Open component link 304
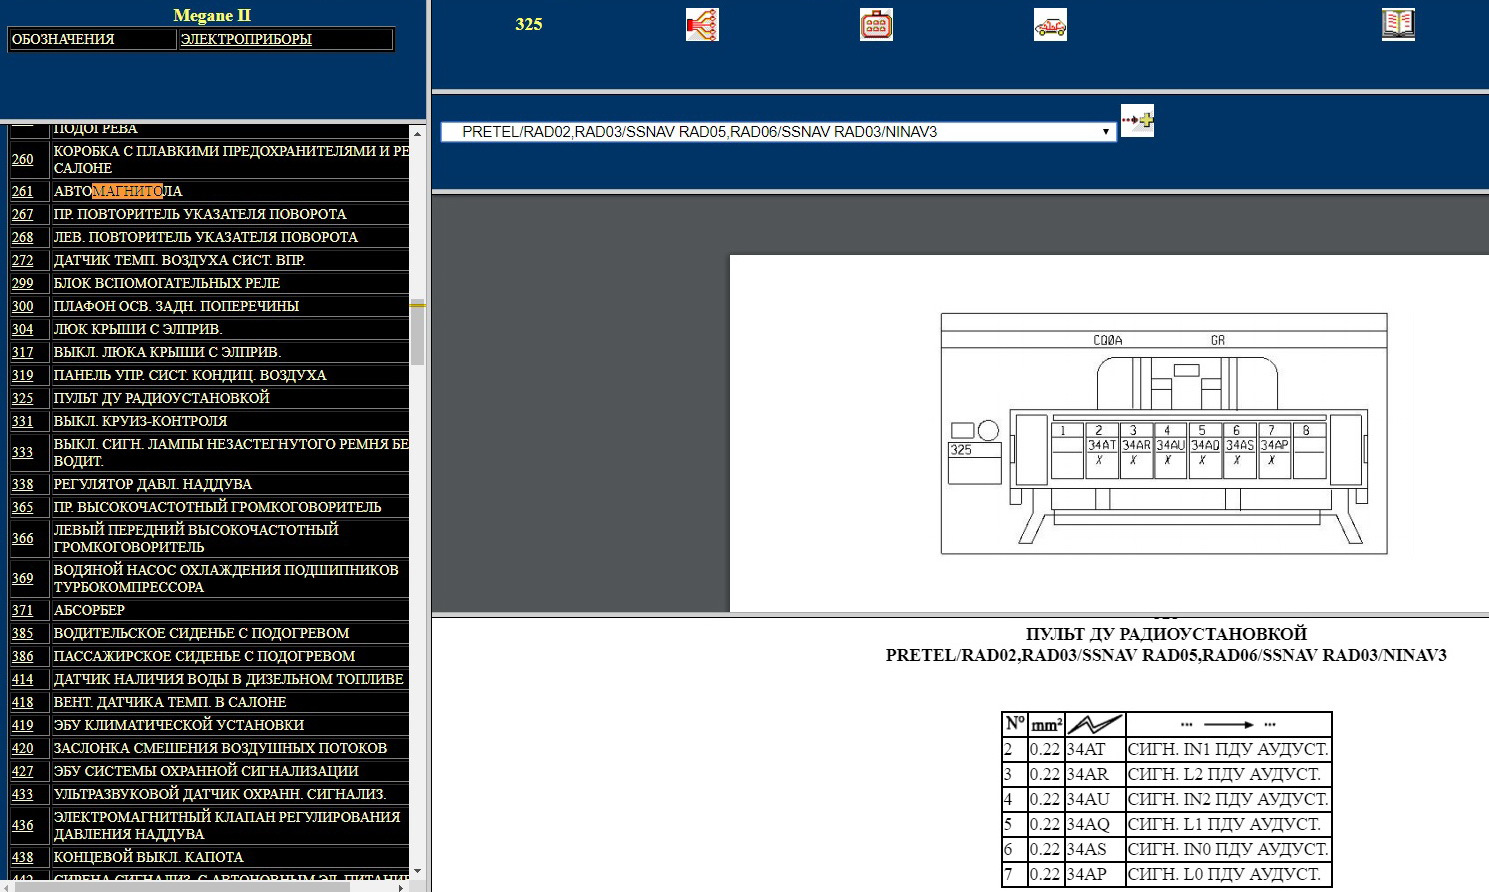 (23, 329)
